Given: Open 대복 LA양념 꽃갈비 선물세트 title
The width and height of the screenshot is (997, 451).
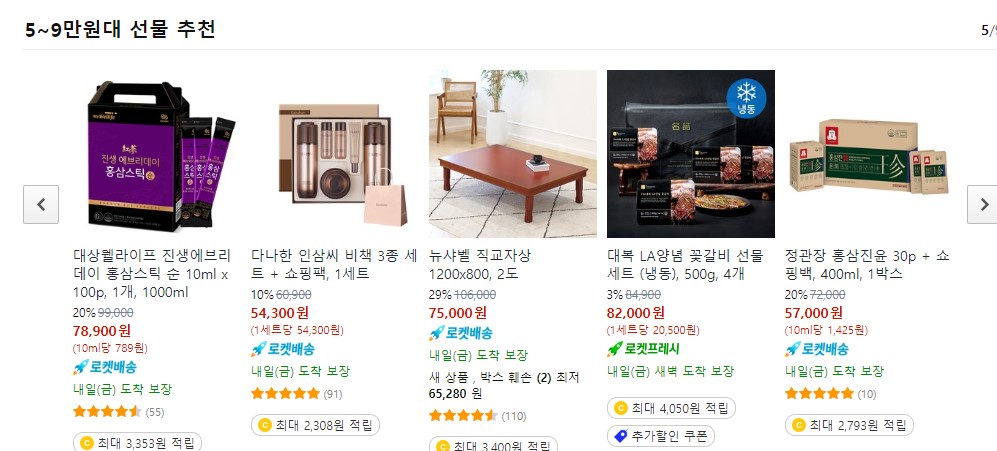Looking at the screenshot, I should [685, 265].
